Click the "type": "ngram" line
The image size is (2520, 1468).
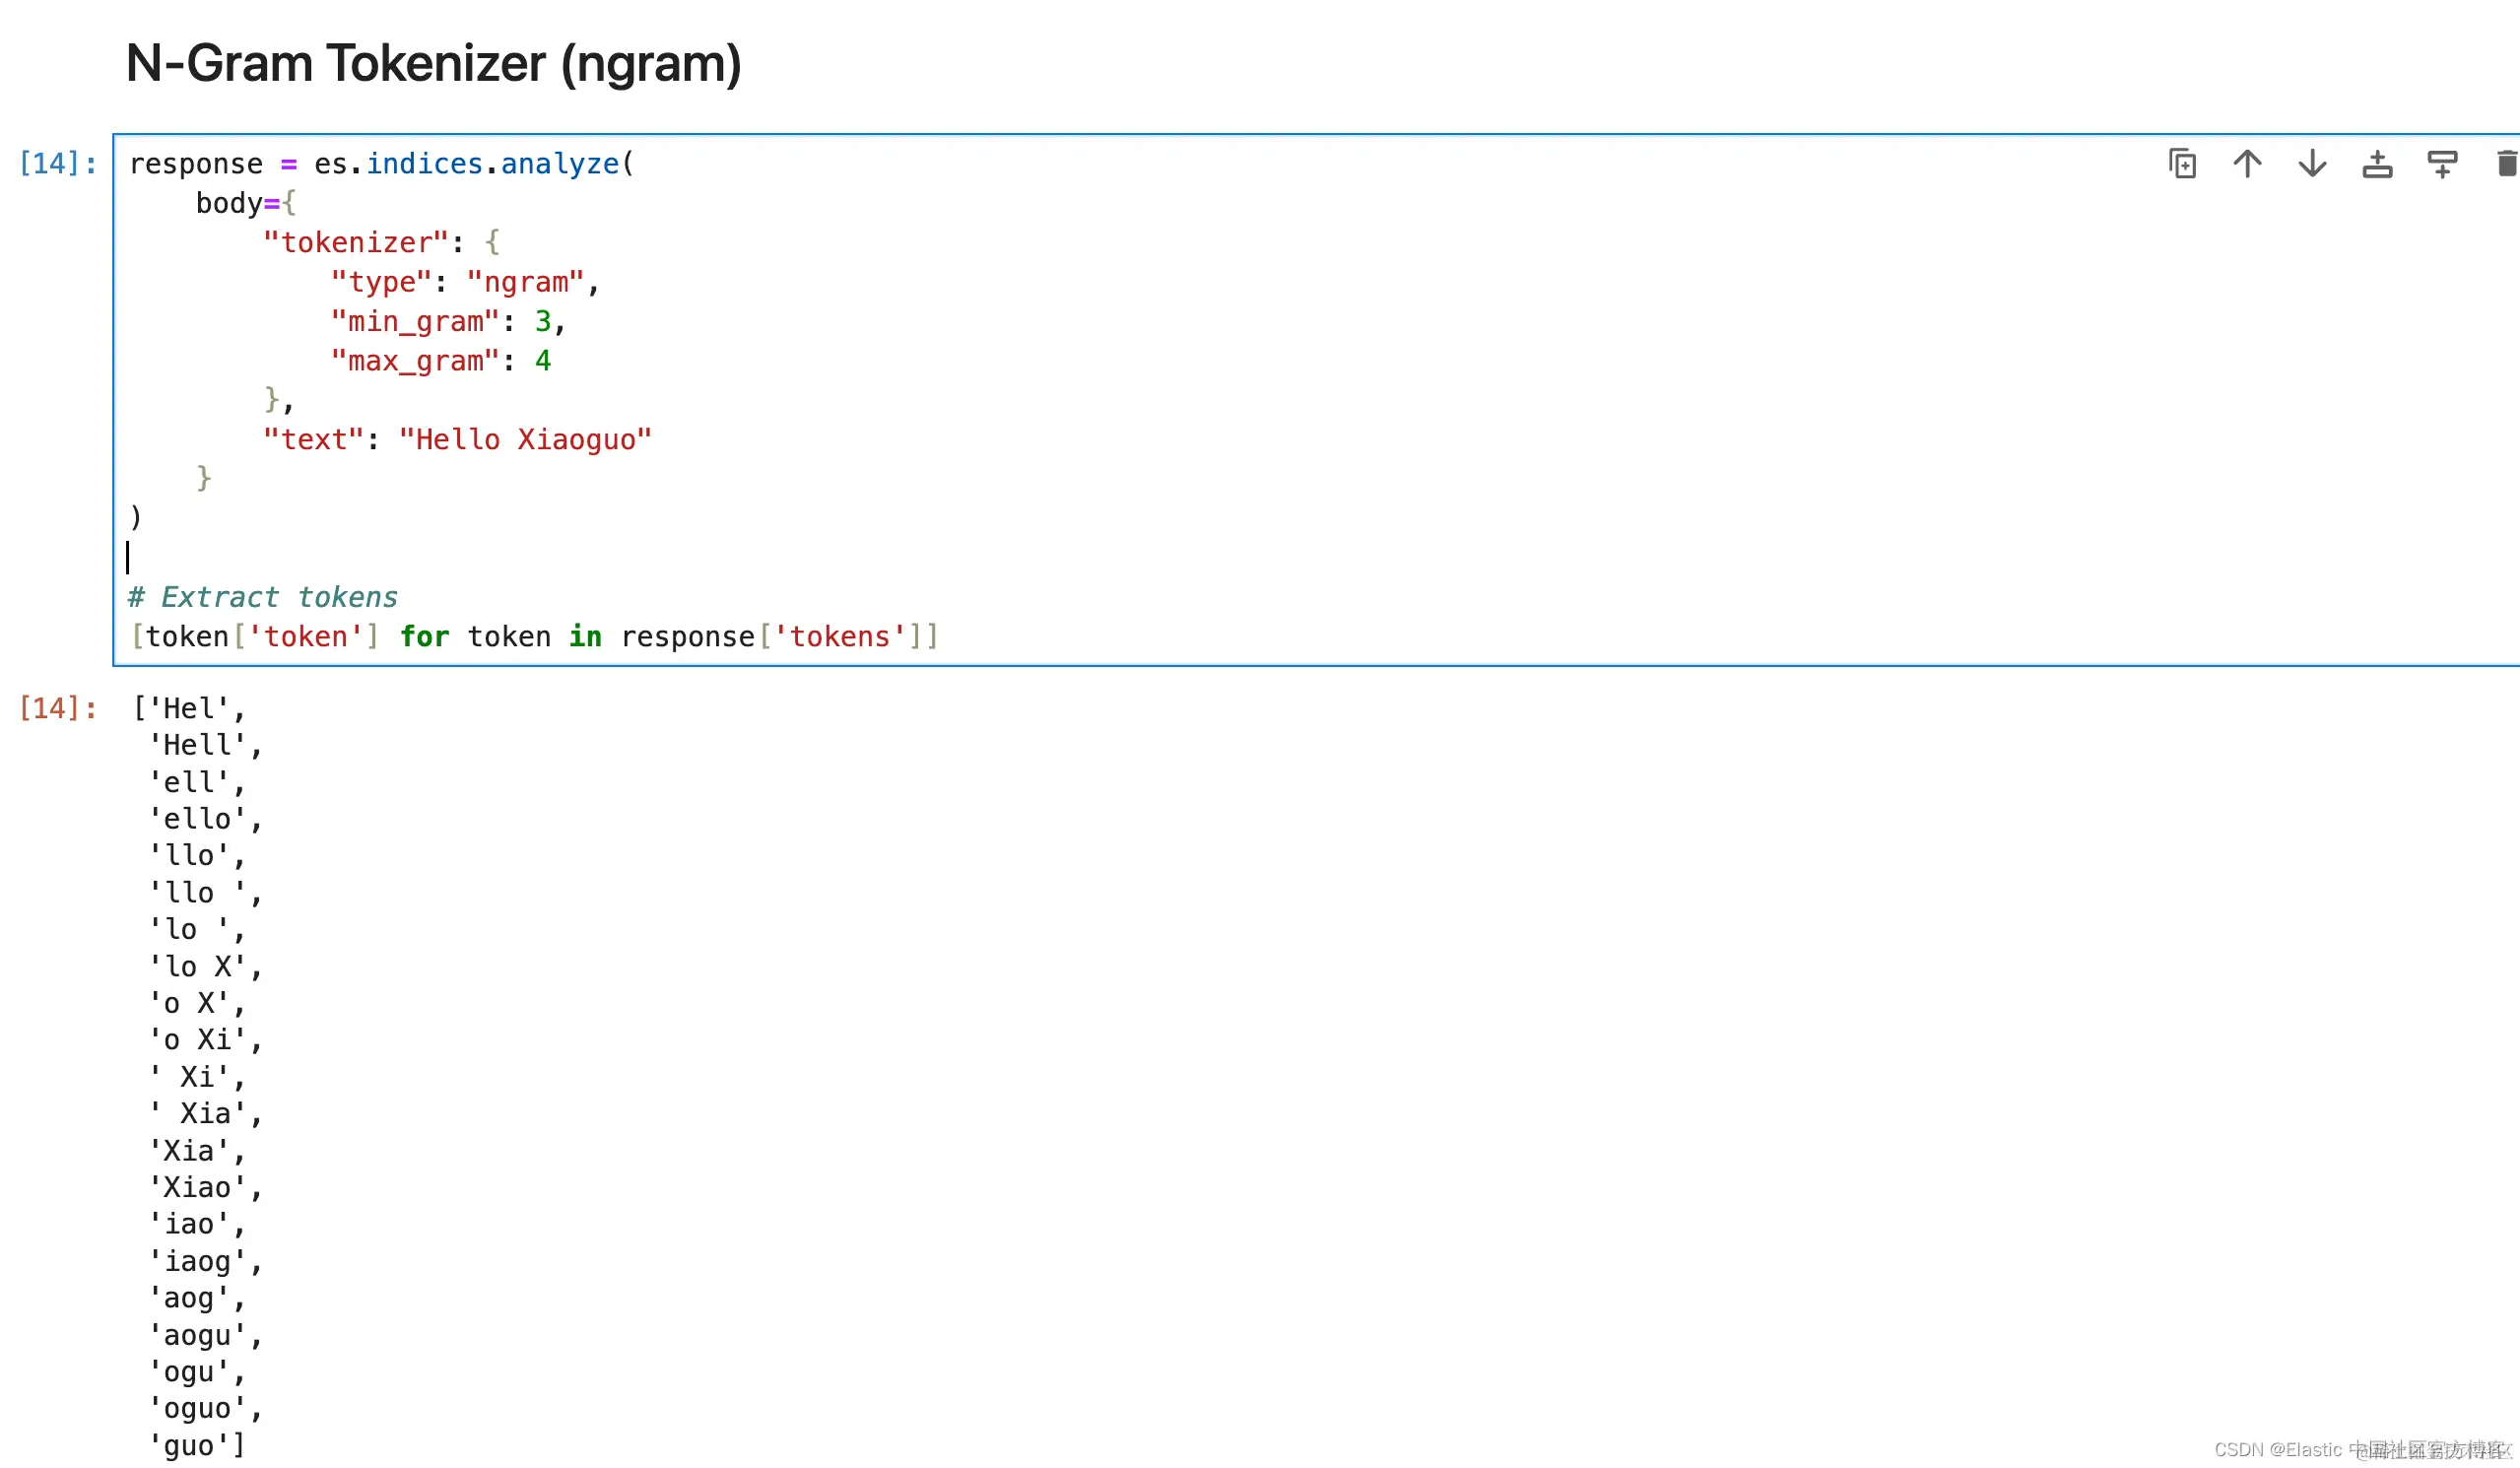pyautogui.click(x=463, y=282)
